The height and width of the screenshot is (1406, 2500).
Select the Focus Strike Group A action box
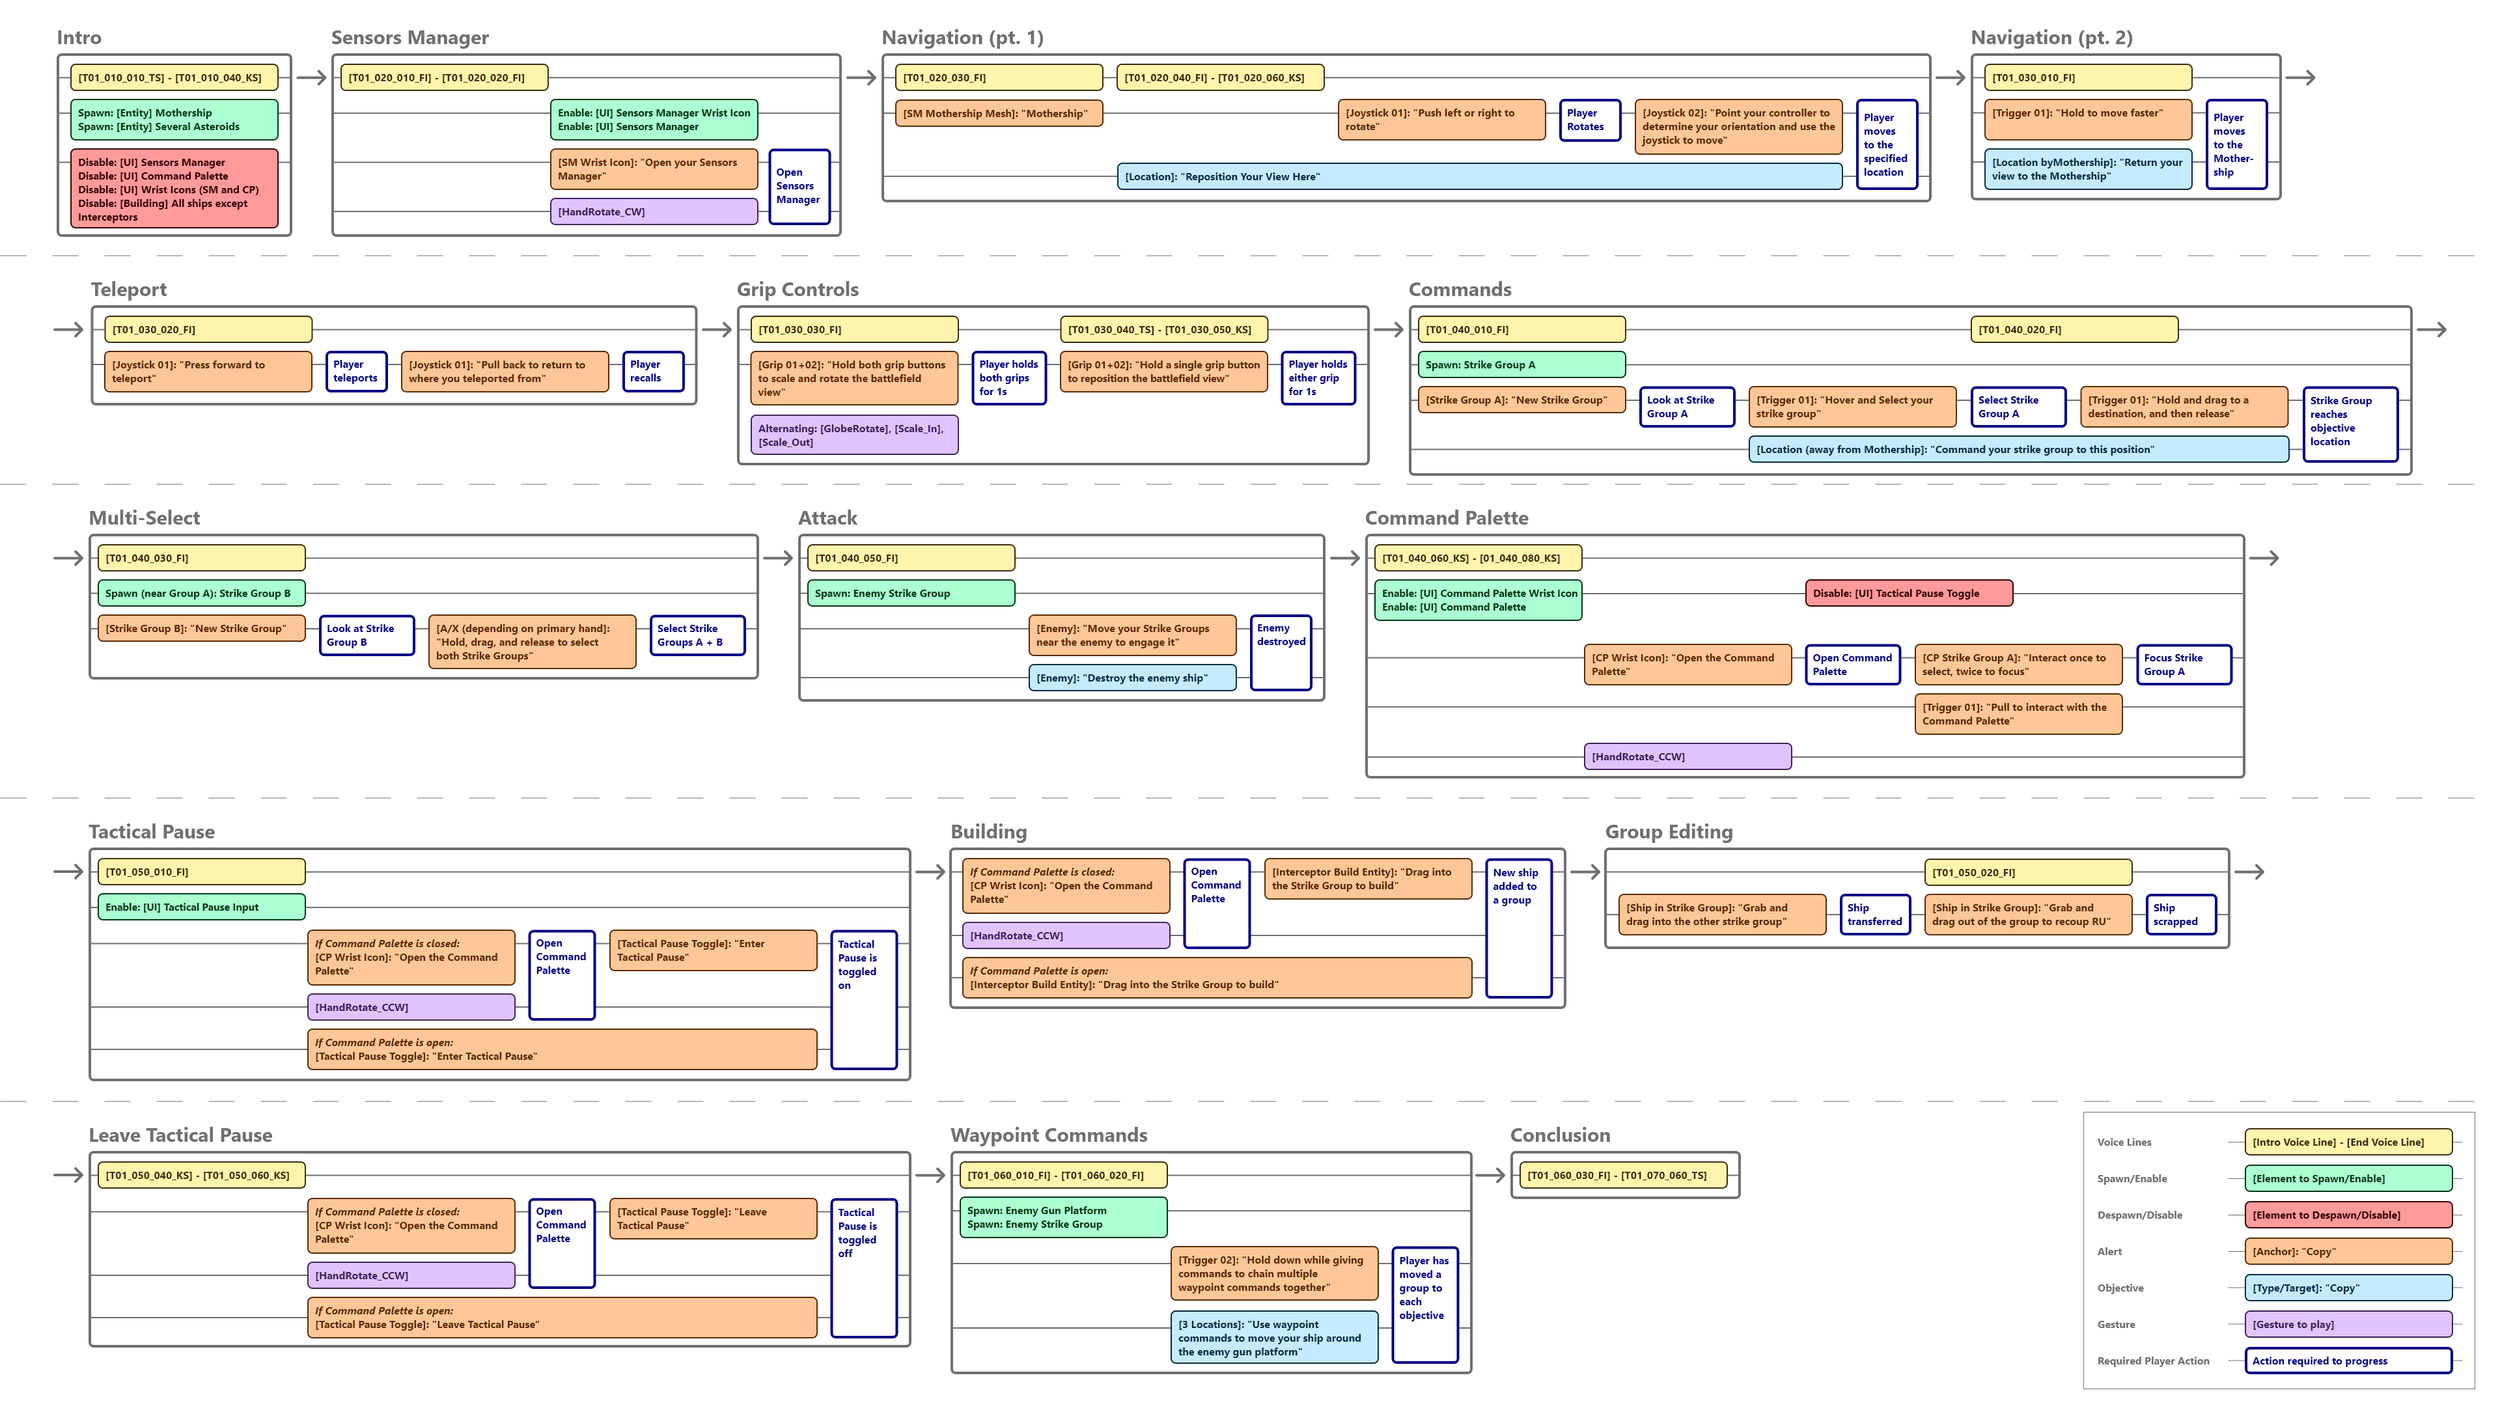pyautogui.click(x=2184, y=665)
